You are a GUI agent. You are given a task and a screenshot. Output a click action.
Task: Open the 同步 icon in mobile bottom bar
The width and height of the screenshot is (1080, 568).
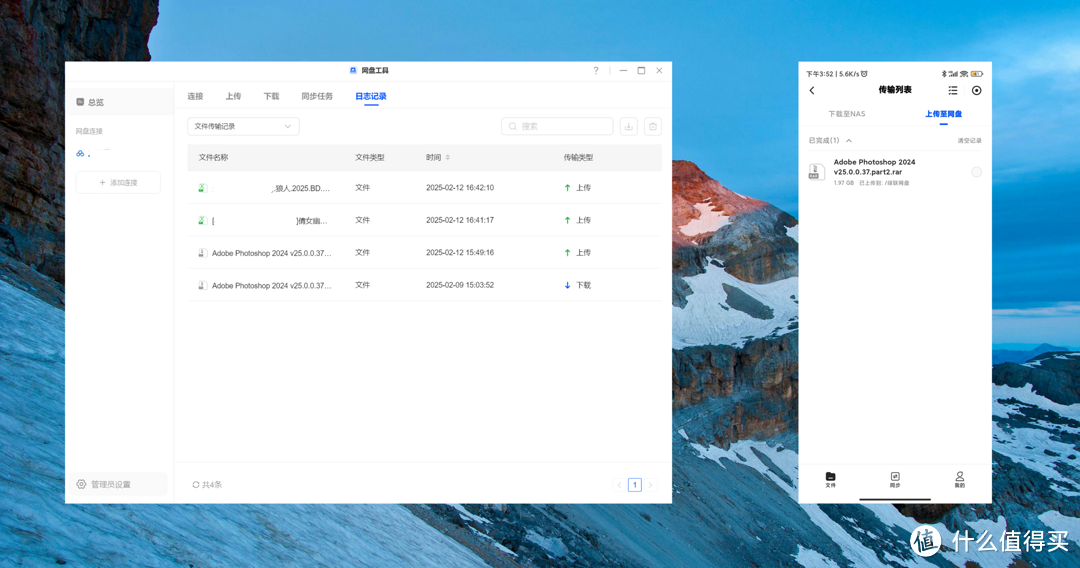(x=895, y=479)
